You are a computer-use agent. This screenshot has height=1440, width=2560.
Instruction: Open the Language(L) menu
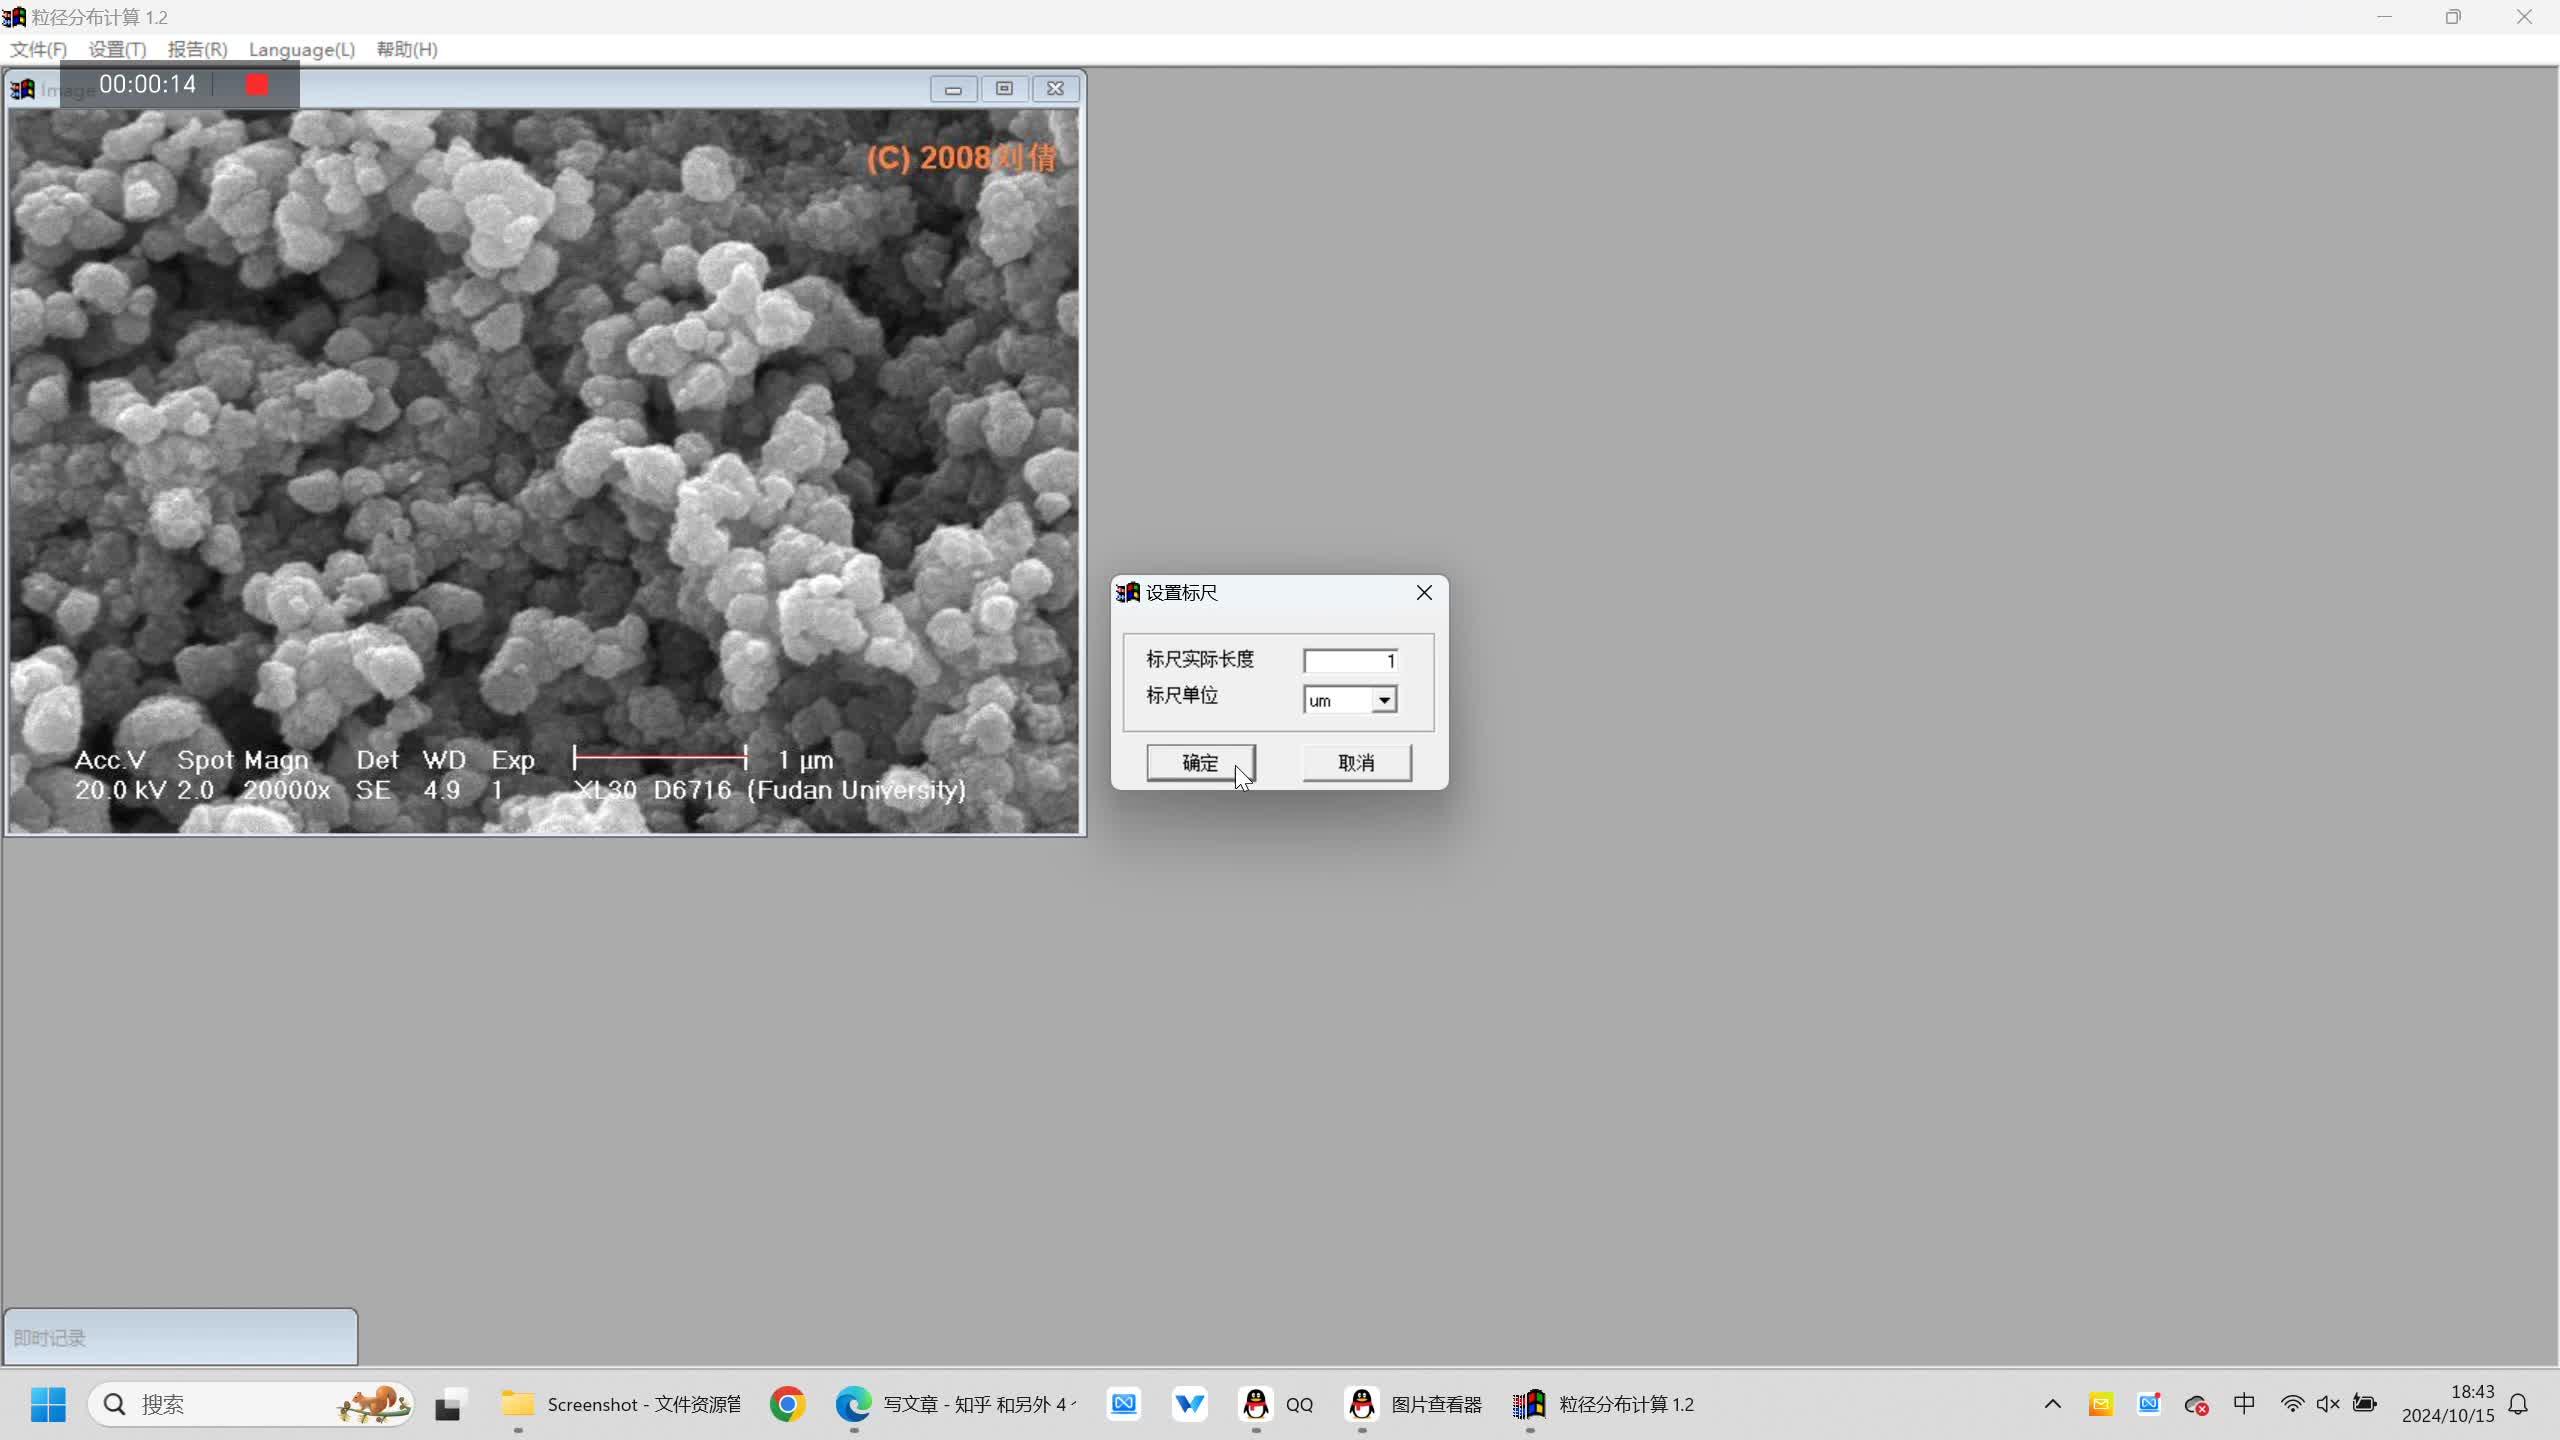(301, 49)
